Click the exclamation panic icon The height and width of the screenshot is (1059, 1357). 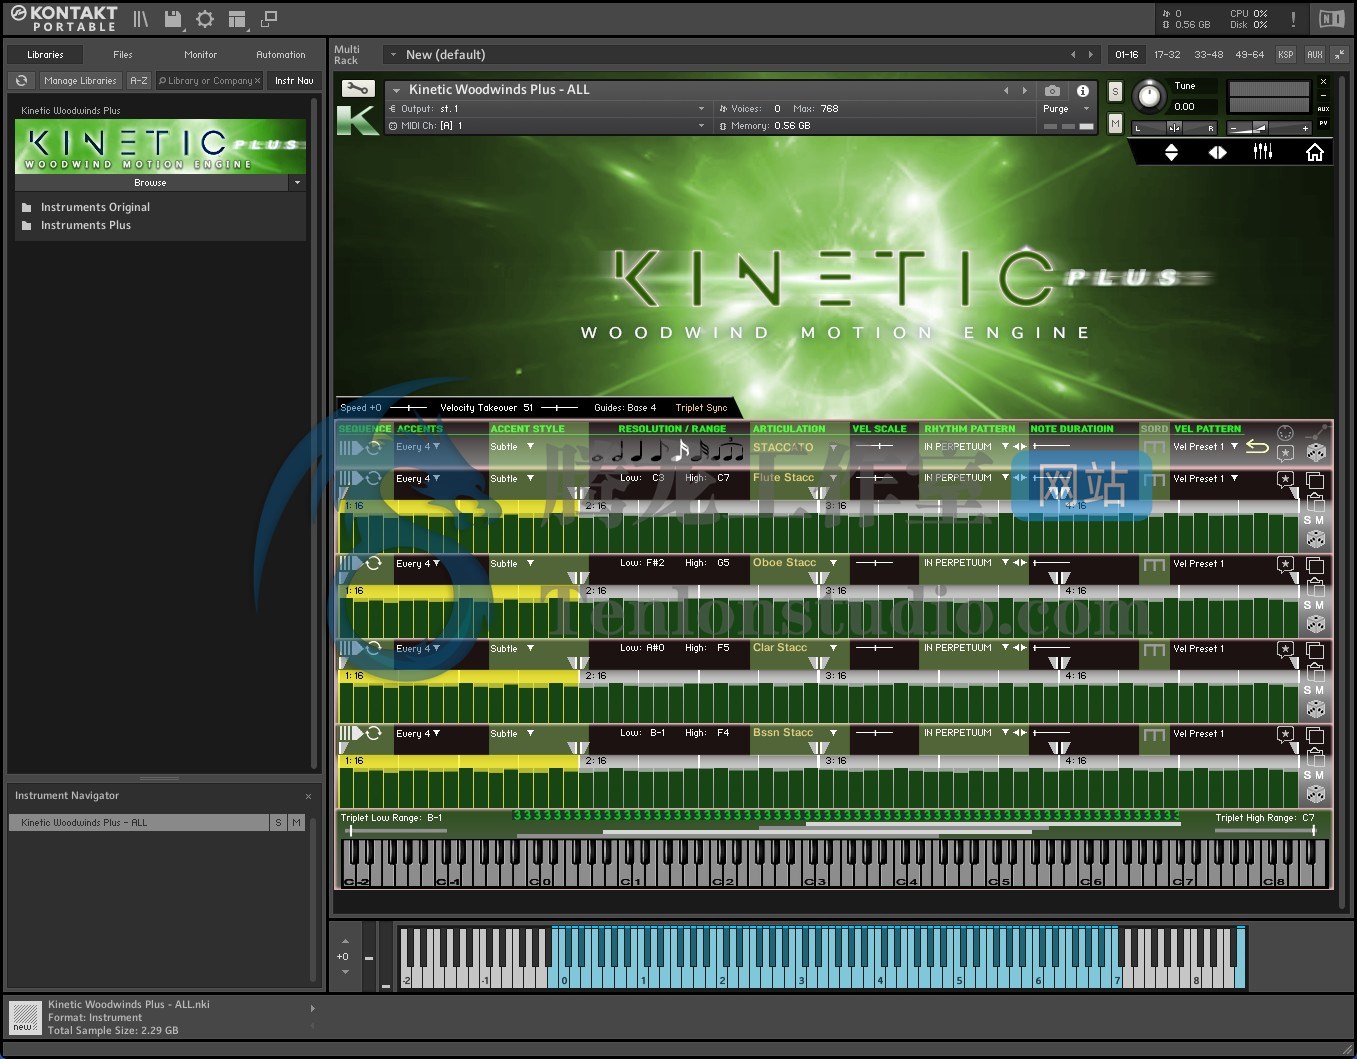1293,19
